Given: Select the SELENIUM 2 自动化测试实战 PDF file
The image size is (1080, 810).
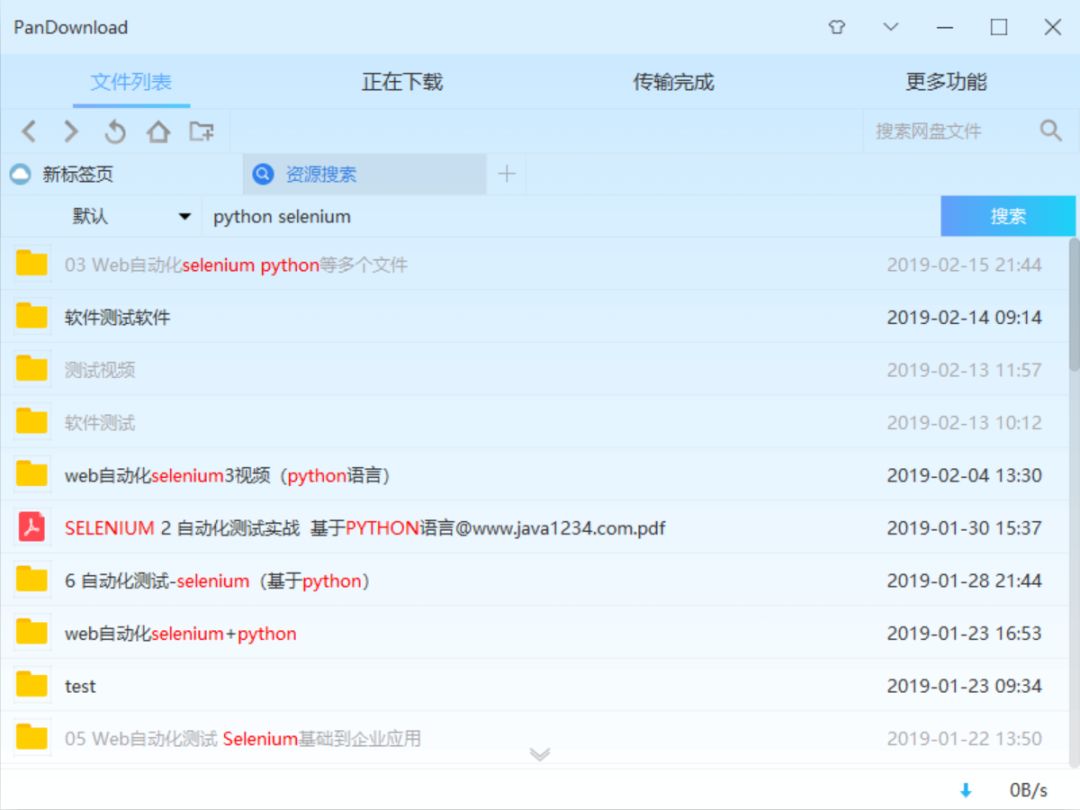Looking at the screenshot, I should click(534, 528).
